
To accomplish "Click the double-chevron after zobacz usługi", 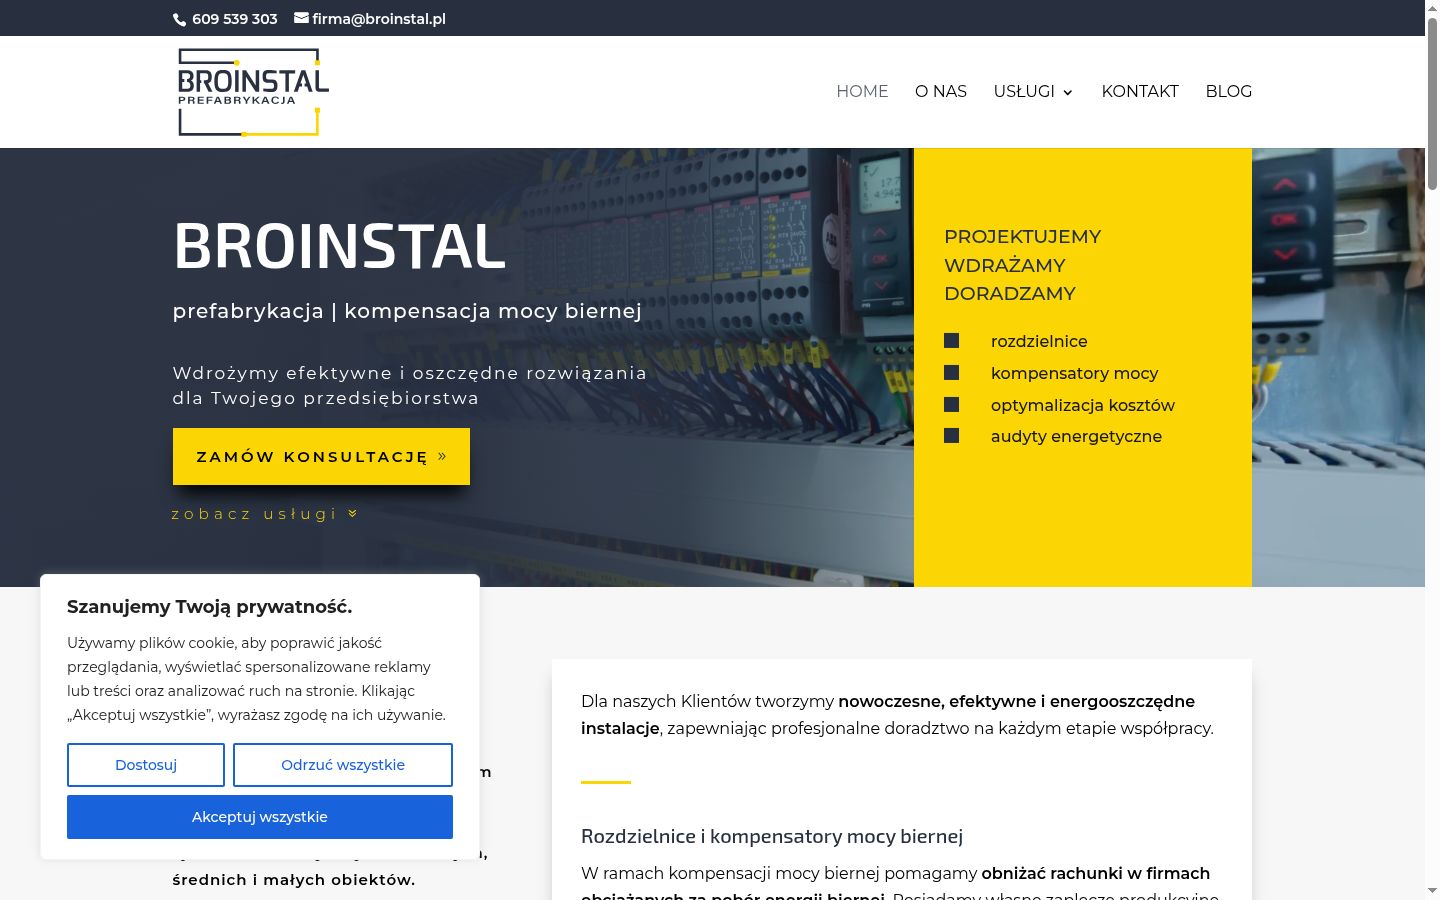I will (x=352, y=514).
